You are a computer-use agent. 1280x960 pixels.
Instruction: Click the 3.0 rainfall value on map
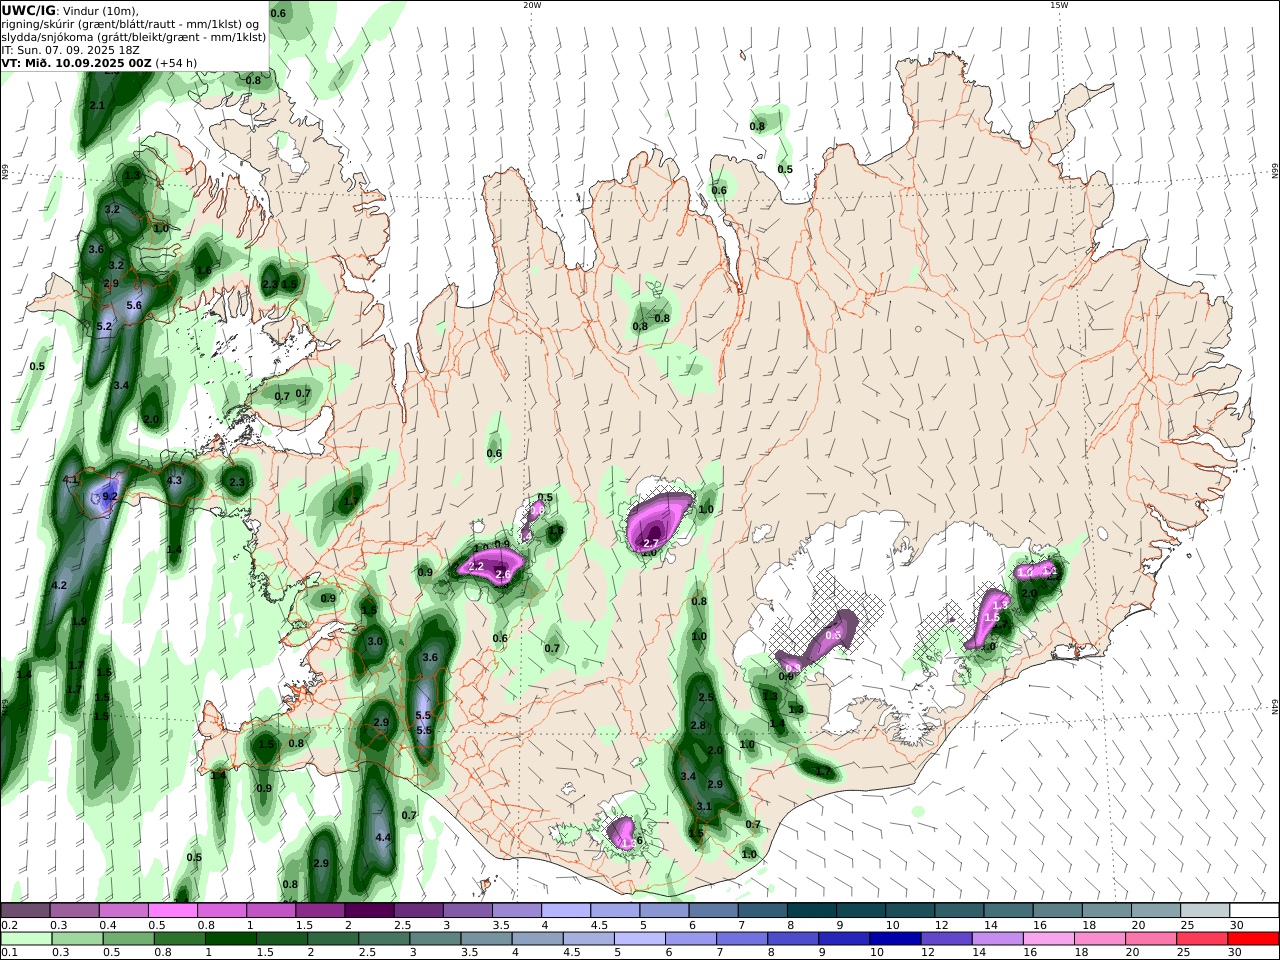coord(375,641)
